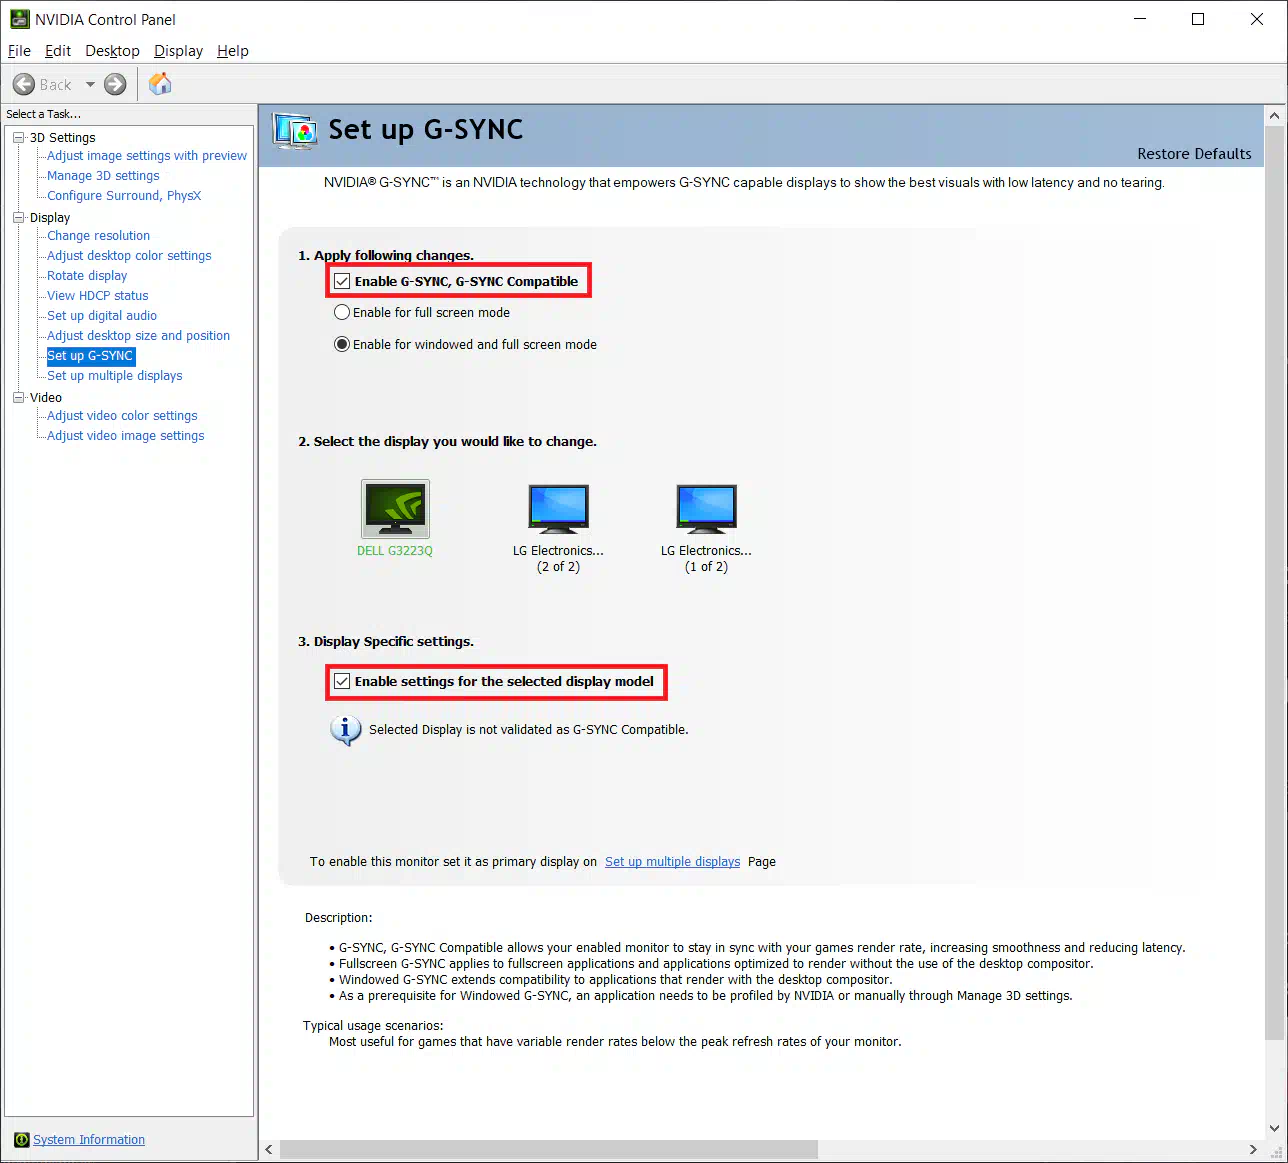Screen dimensions: 1288x1163
Task: Open the Back history dropdown arrow
Action: pyautogui.click(x=90, y=85)
